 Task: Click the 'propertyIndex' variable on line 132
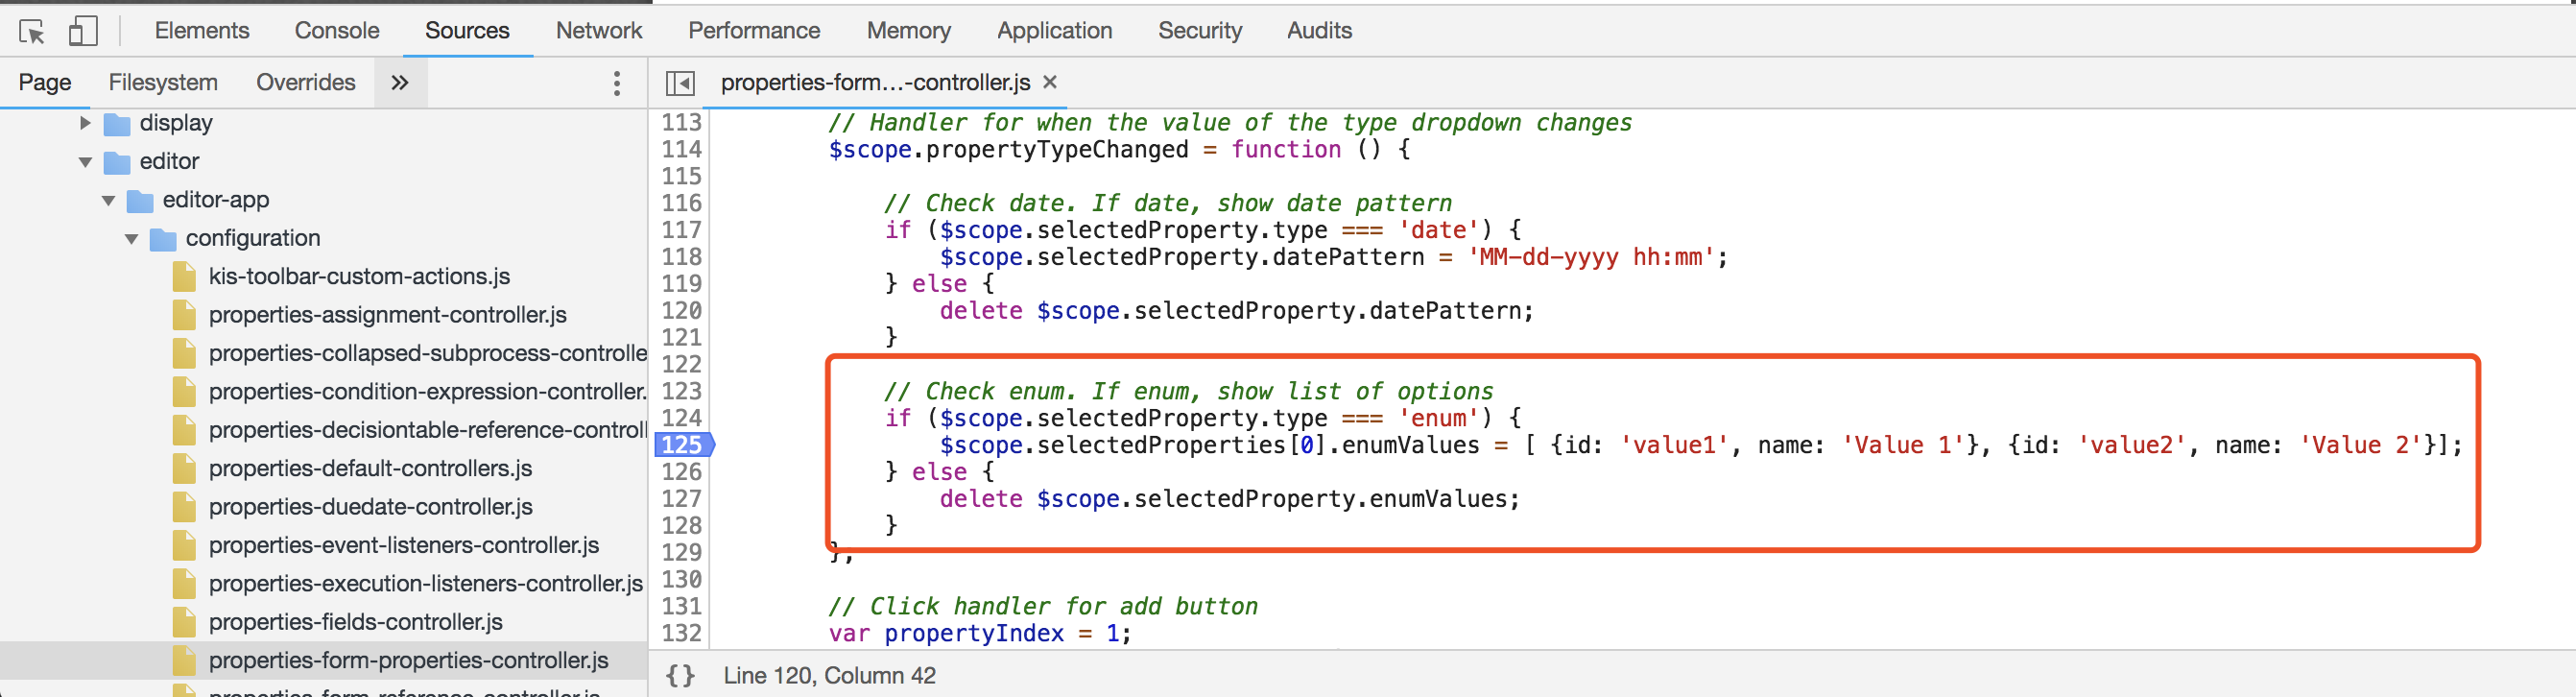974,634
